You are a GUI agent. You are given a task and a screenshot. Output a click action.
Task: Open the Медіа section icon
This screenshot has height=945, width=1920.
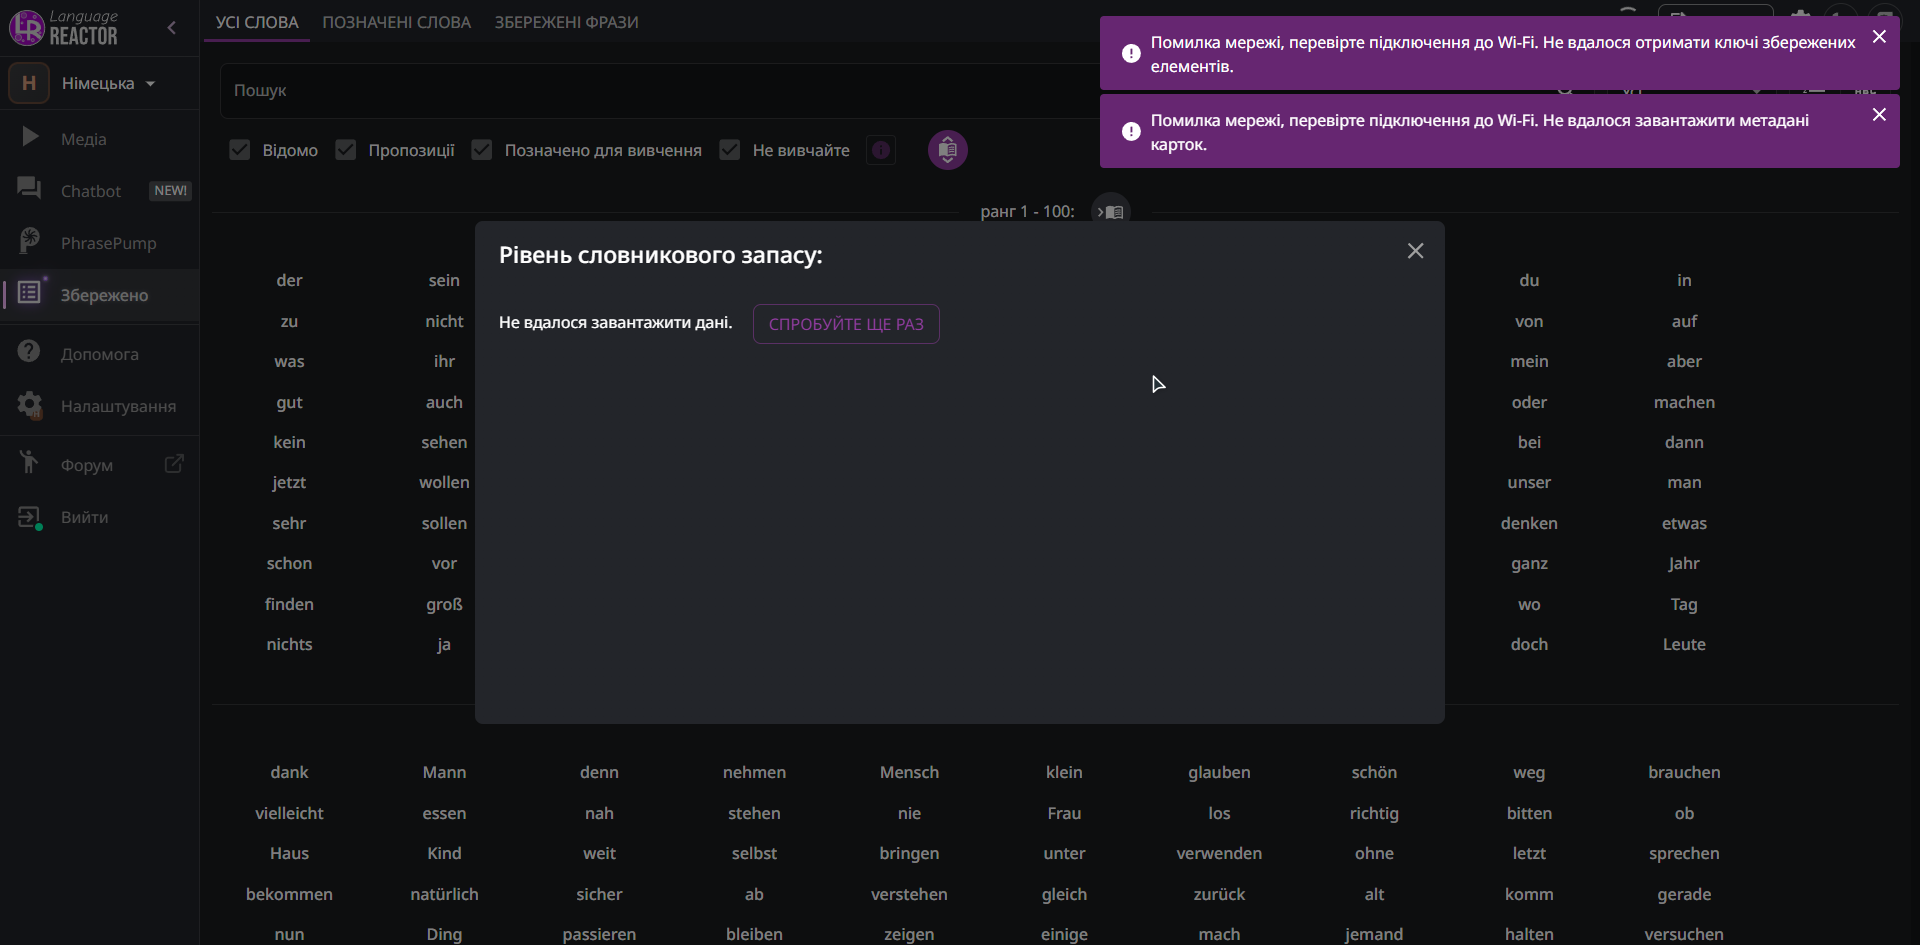pyautogui.click(x=30, y=137)
